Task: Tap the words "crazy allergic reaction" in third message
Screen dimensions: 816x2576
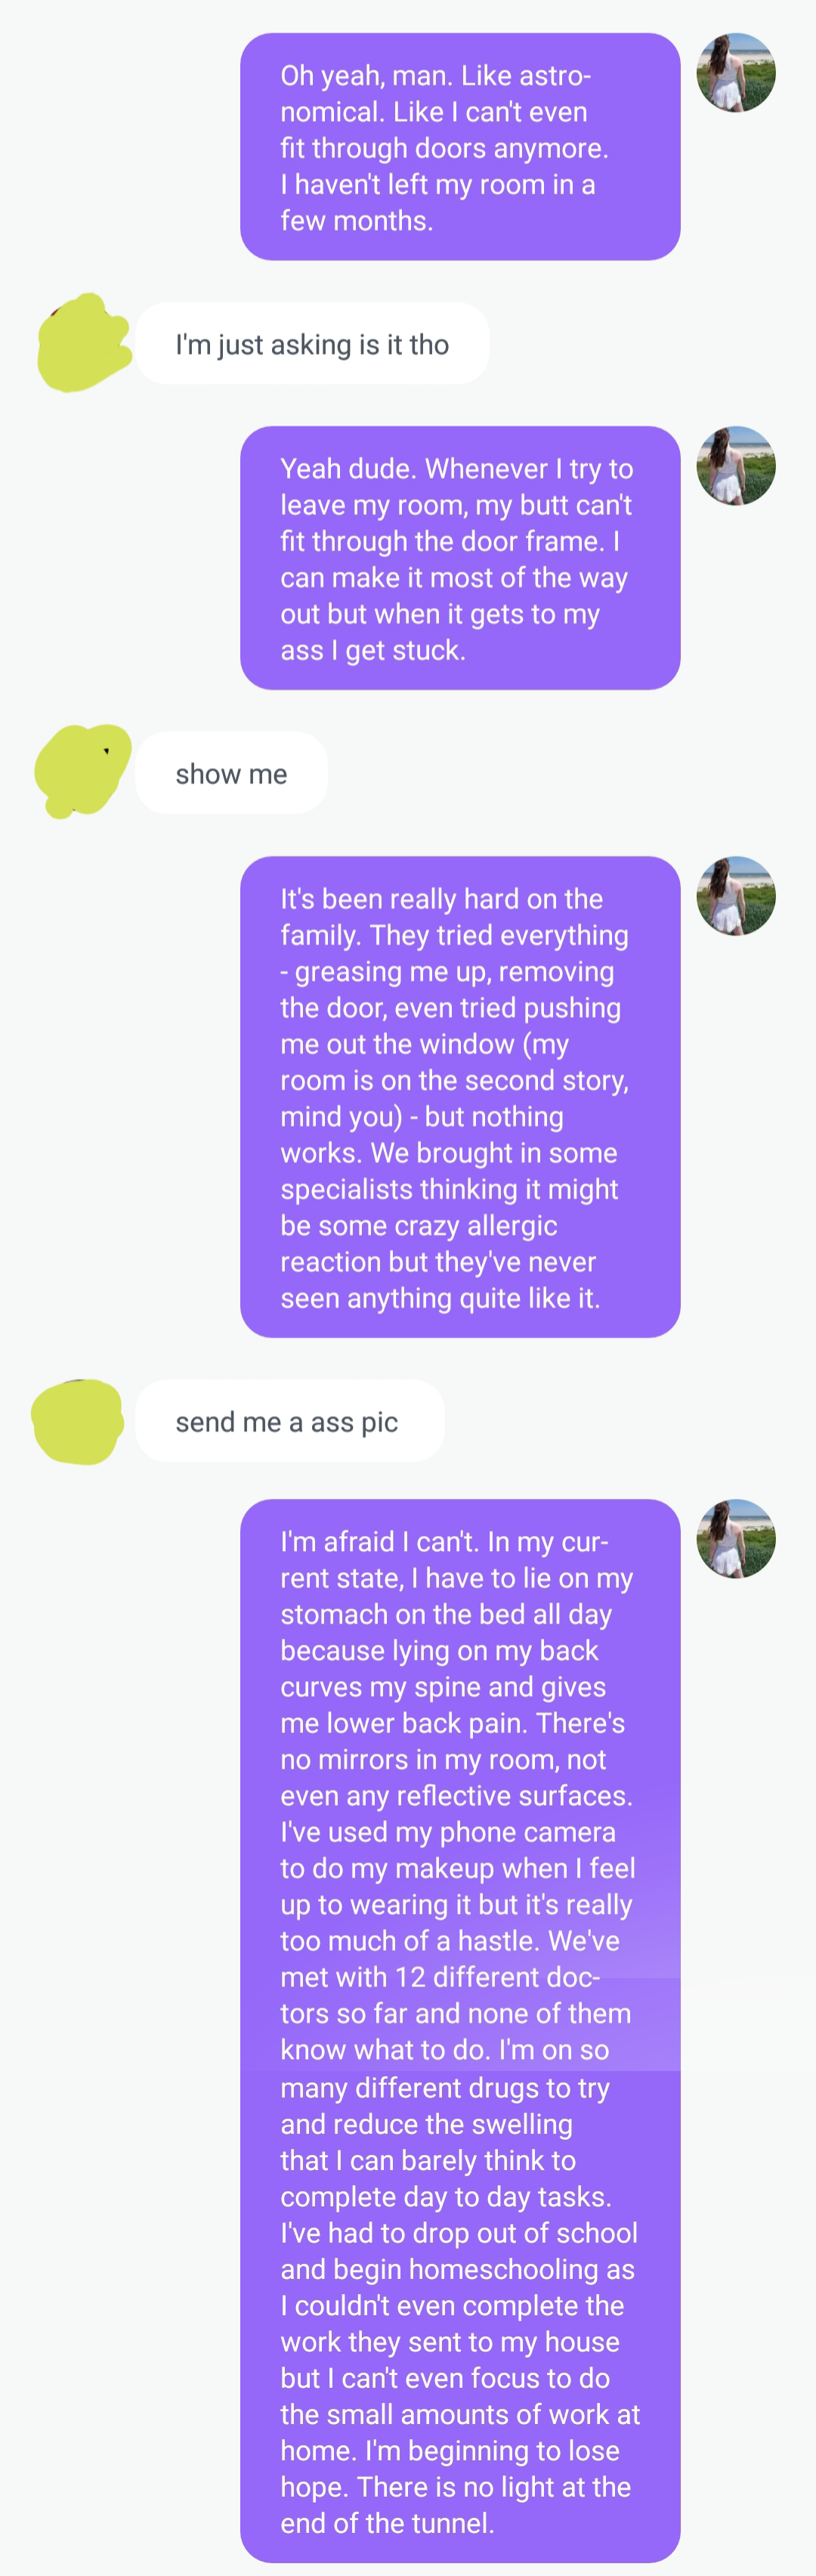Action: pyautogui.click(x=419, y=1243)
